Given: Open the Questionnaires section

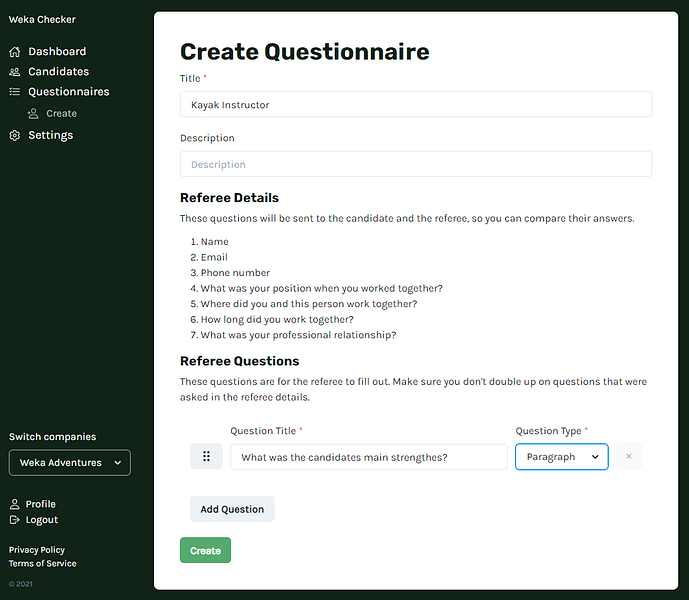Looking at the screenshot, I should [68, 92].
